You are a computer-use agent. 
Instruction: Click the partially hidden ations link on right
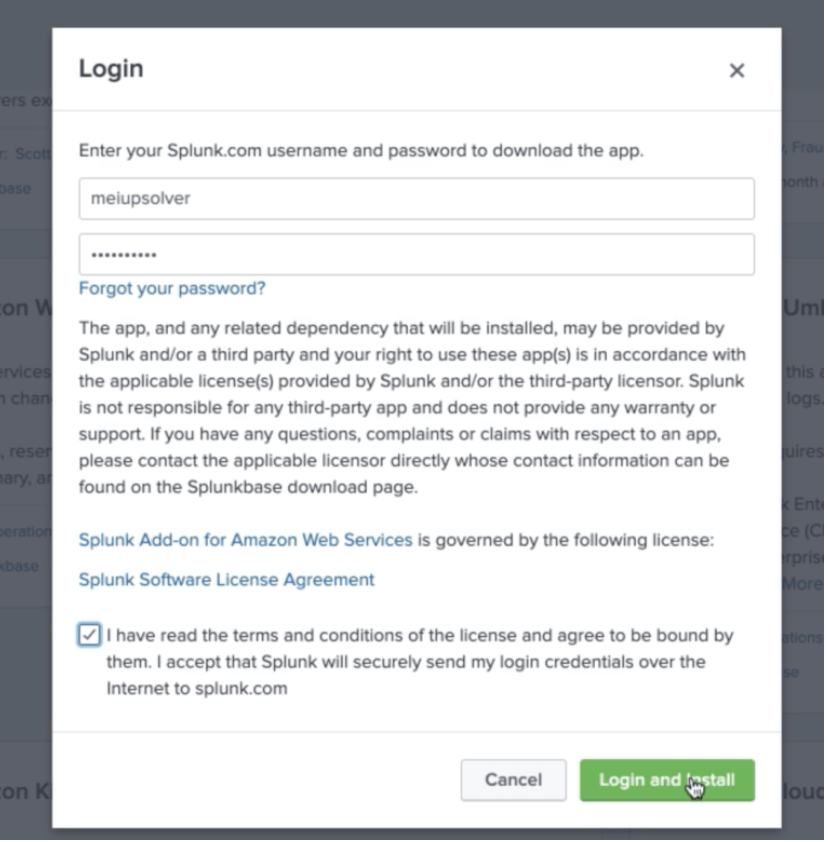(802, 637)
